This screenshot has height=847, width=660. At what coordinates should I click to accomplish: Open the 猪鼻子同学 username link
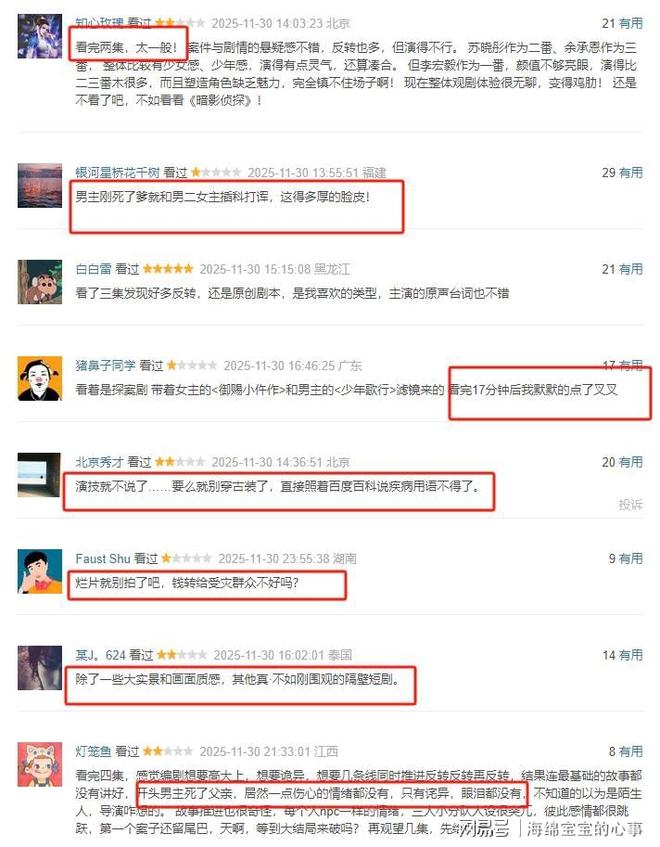(106, 366)
